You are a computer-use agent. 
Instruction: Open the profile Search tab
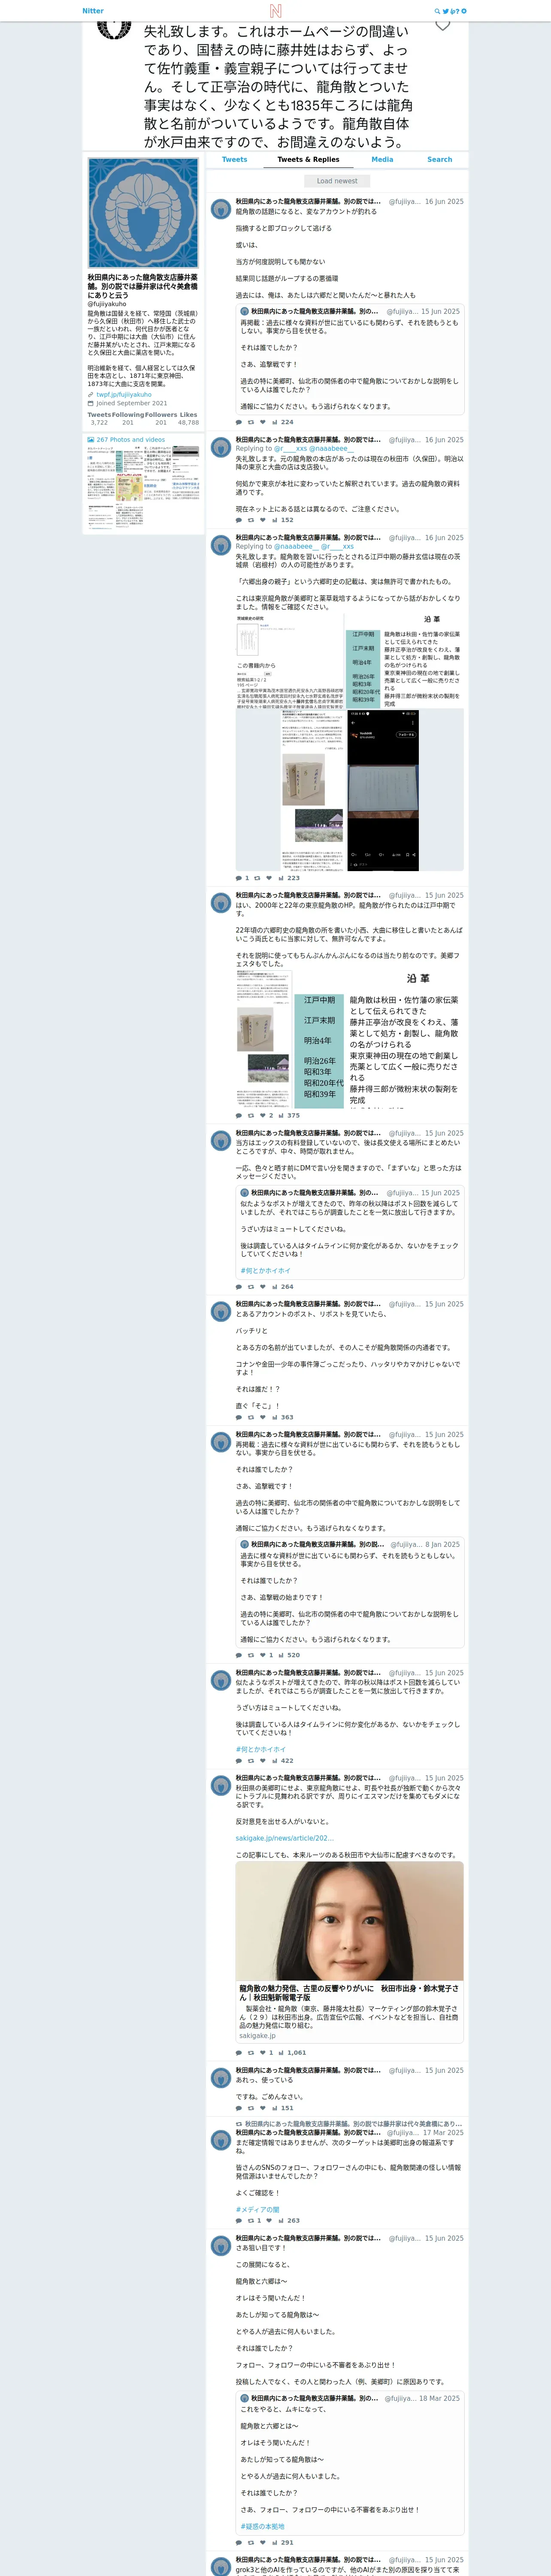[x=440, y=160]
